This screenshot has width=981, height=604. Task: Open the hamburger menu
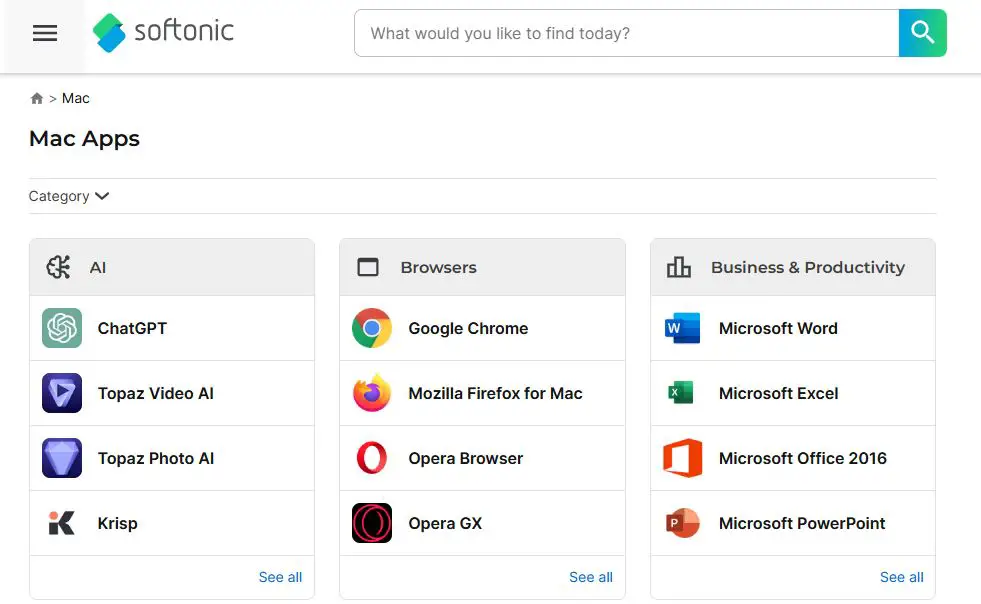point(45,33)
